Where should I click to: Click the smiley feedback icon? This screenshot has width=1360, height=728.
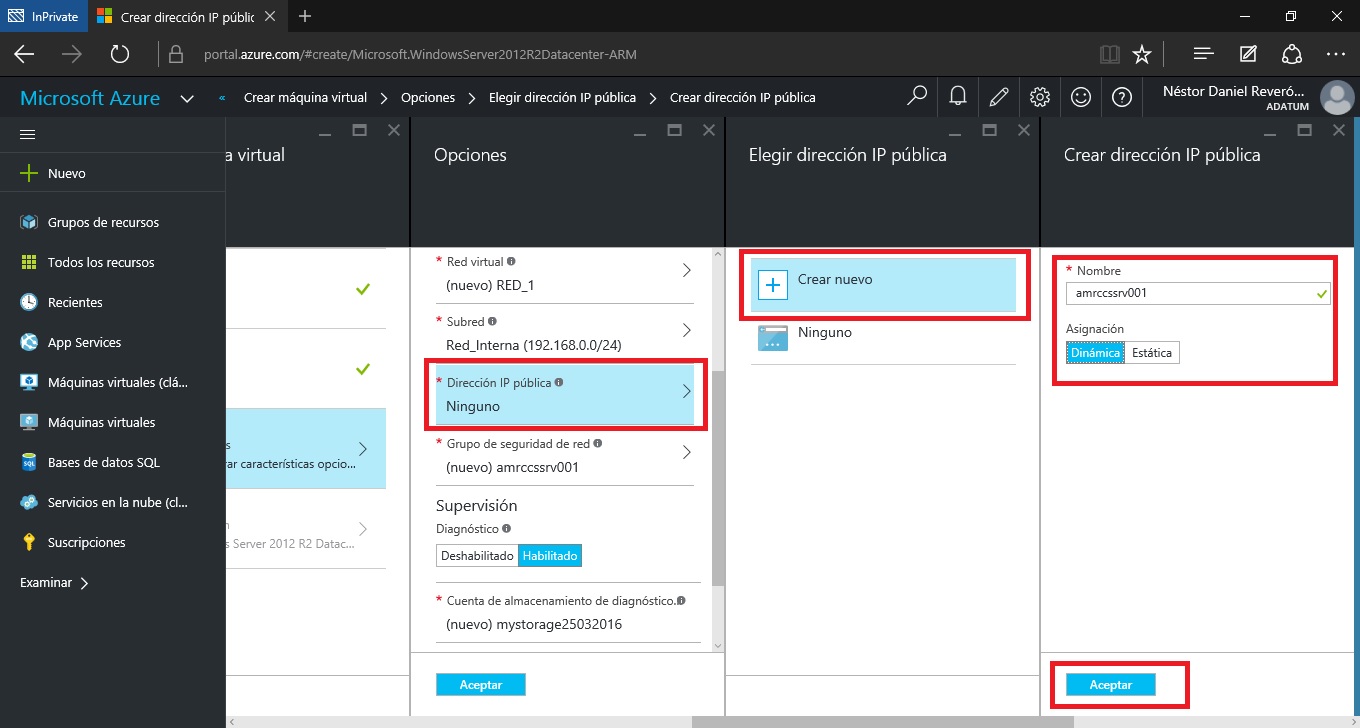tap(1080, 97)
